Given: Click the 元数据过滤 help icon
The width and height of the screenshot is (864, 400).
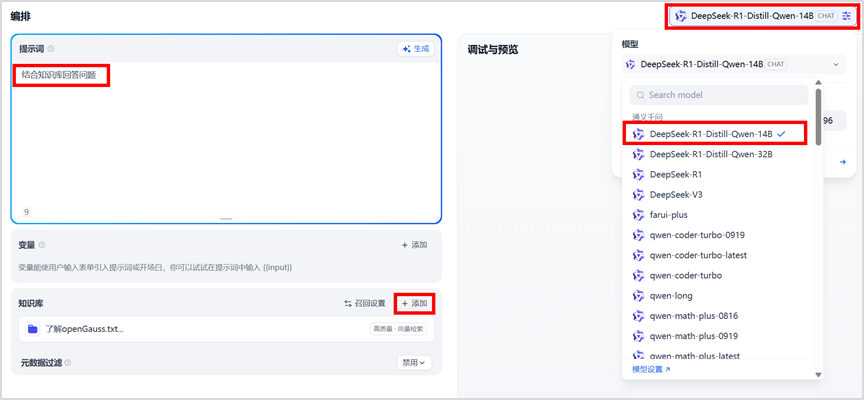Looking at the screenshot, I should (68, 363).
